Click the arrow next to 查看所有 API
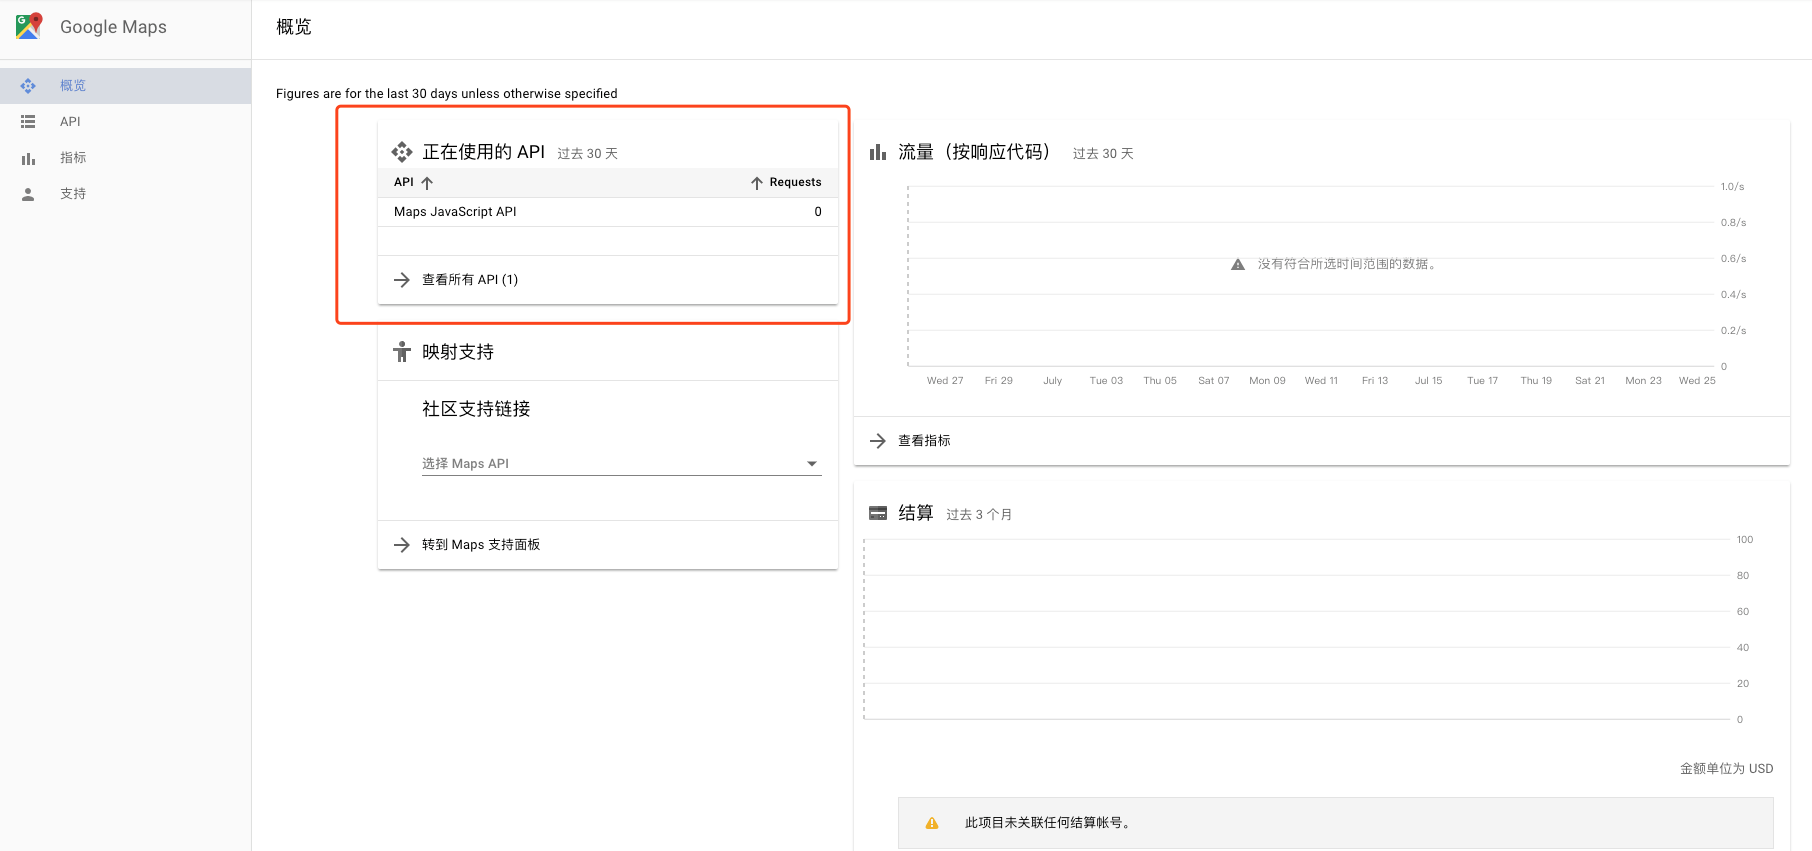 [x=402, y=280]
